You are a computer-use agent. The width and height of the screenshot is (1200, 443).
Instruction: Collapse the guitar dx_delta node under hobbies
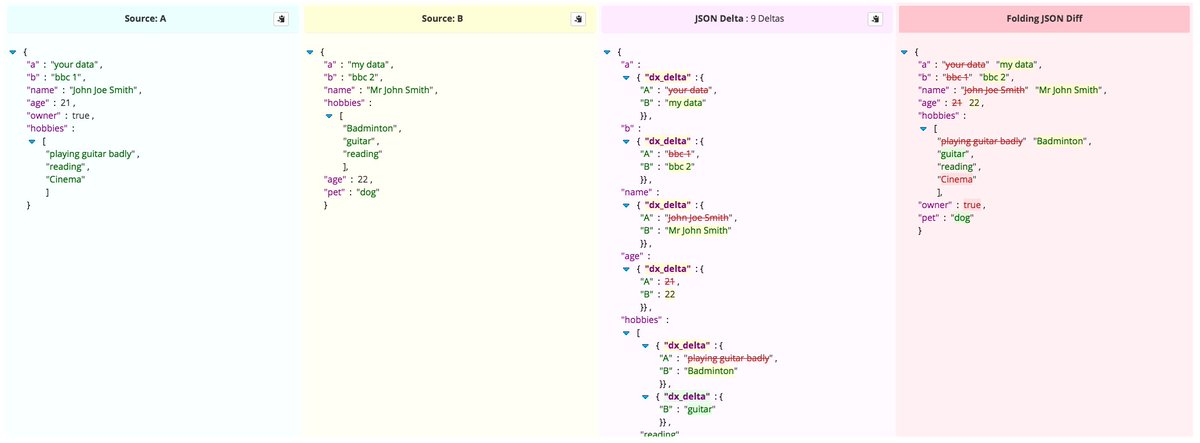pos(645,397)
